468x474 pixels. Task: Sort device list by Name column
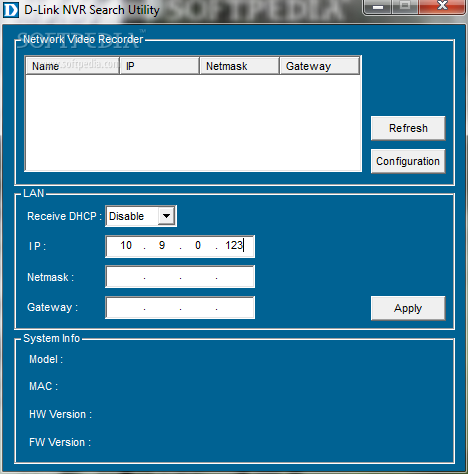pyautogui.click(x=72, y=66)
